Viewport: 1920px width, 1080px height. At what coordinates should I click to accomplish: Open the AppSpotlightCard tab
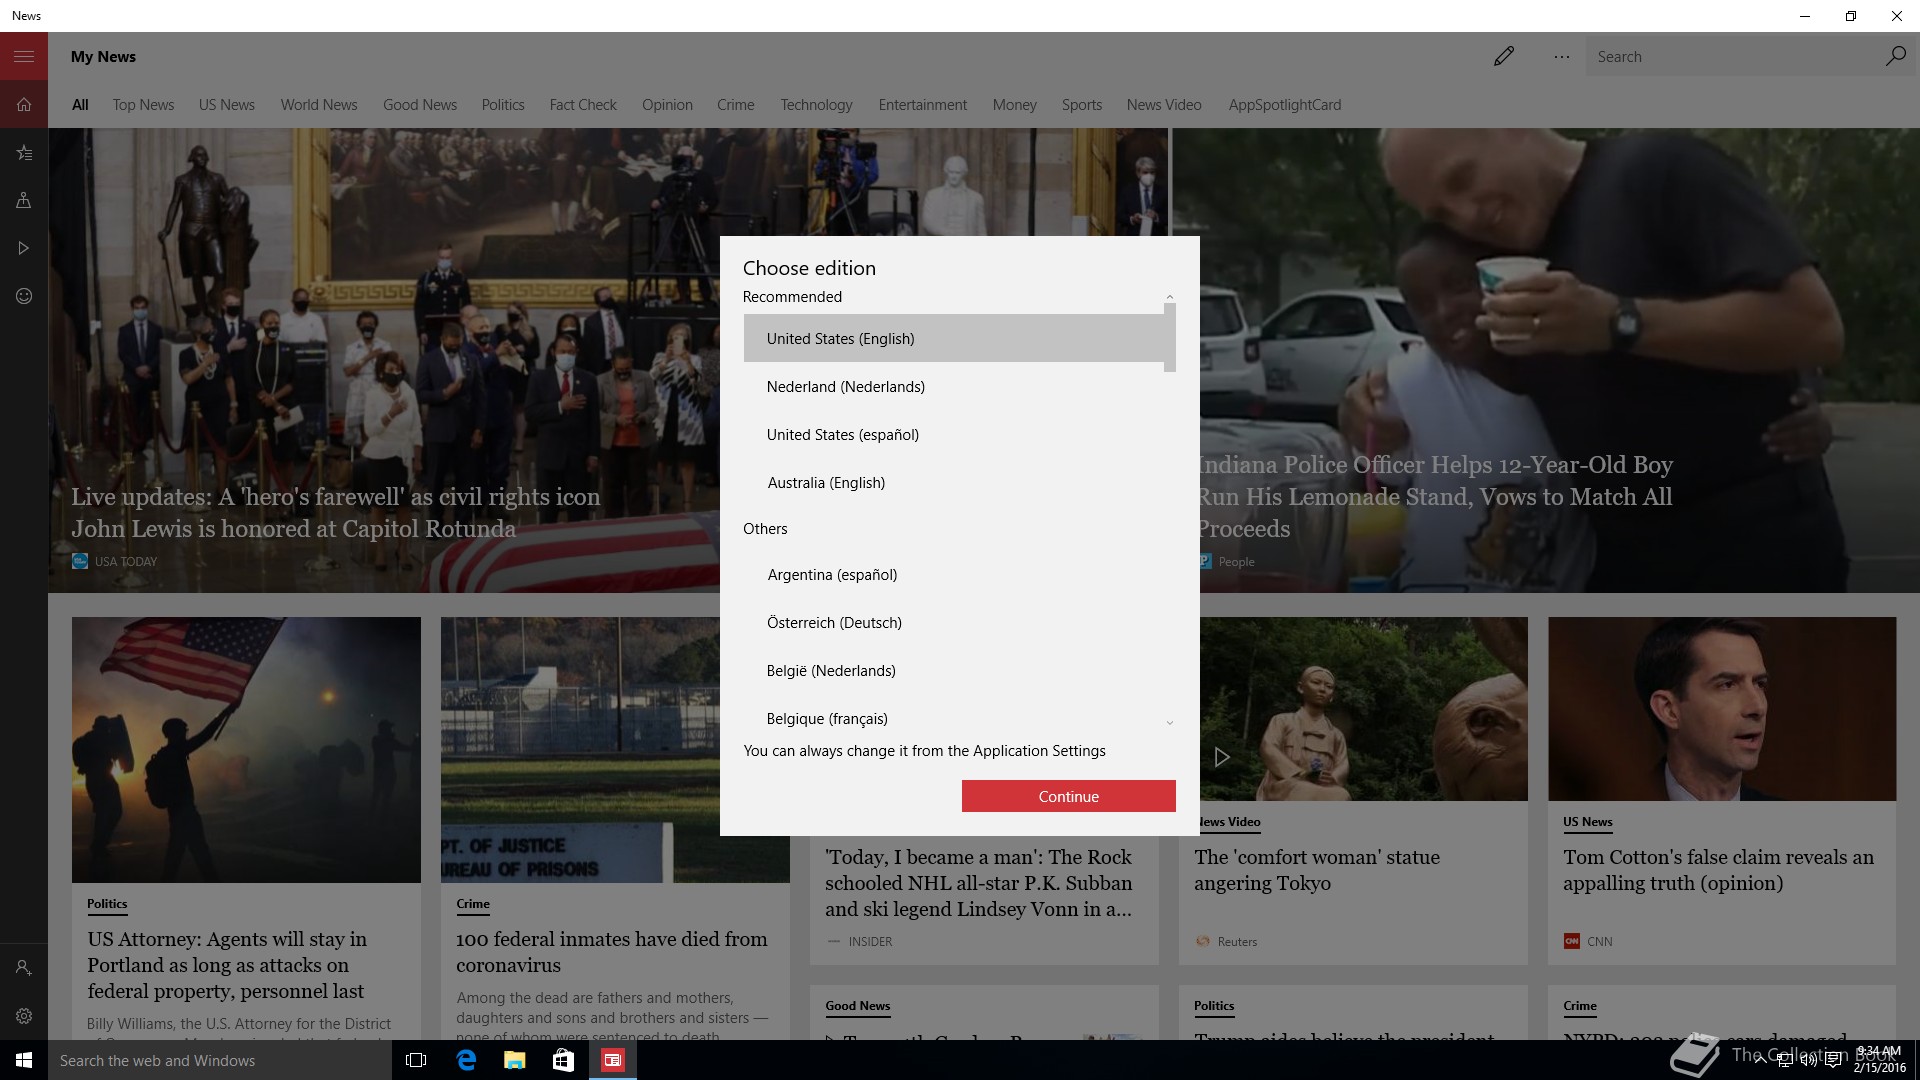1284,105
